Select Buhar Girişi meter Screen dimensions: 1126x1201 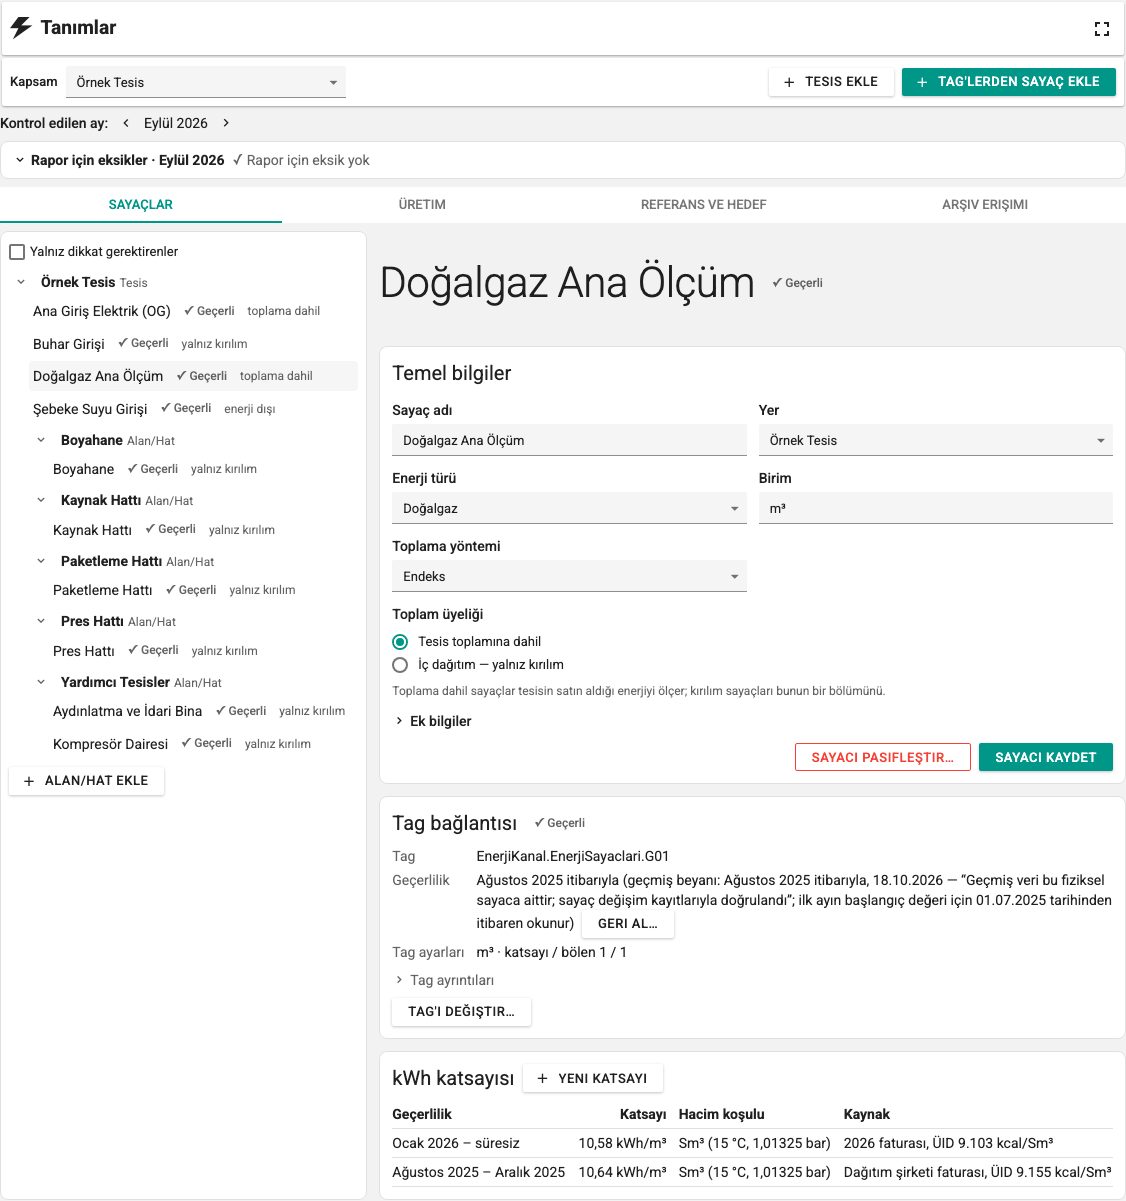pyautogui.click(x=193, y=344)
